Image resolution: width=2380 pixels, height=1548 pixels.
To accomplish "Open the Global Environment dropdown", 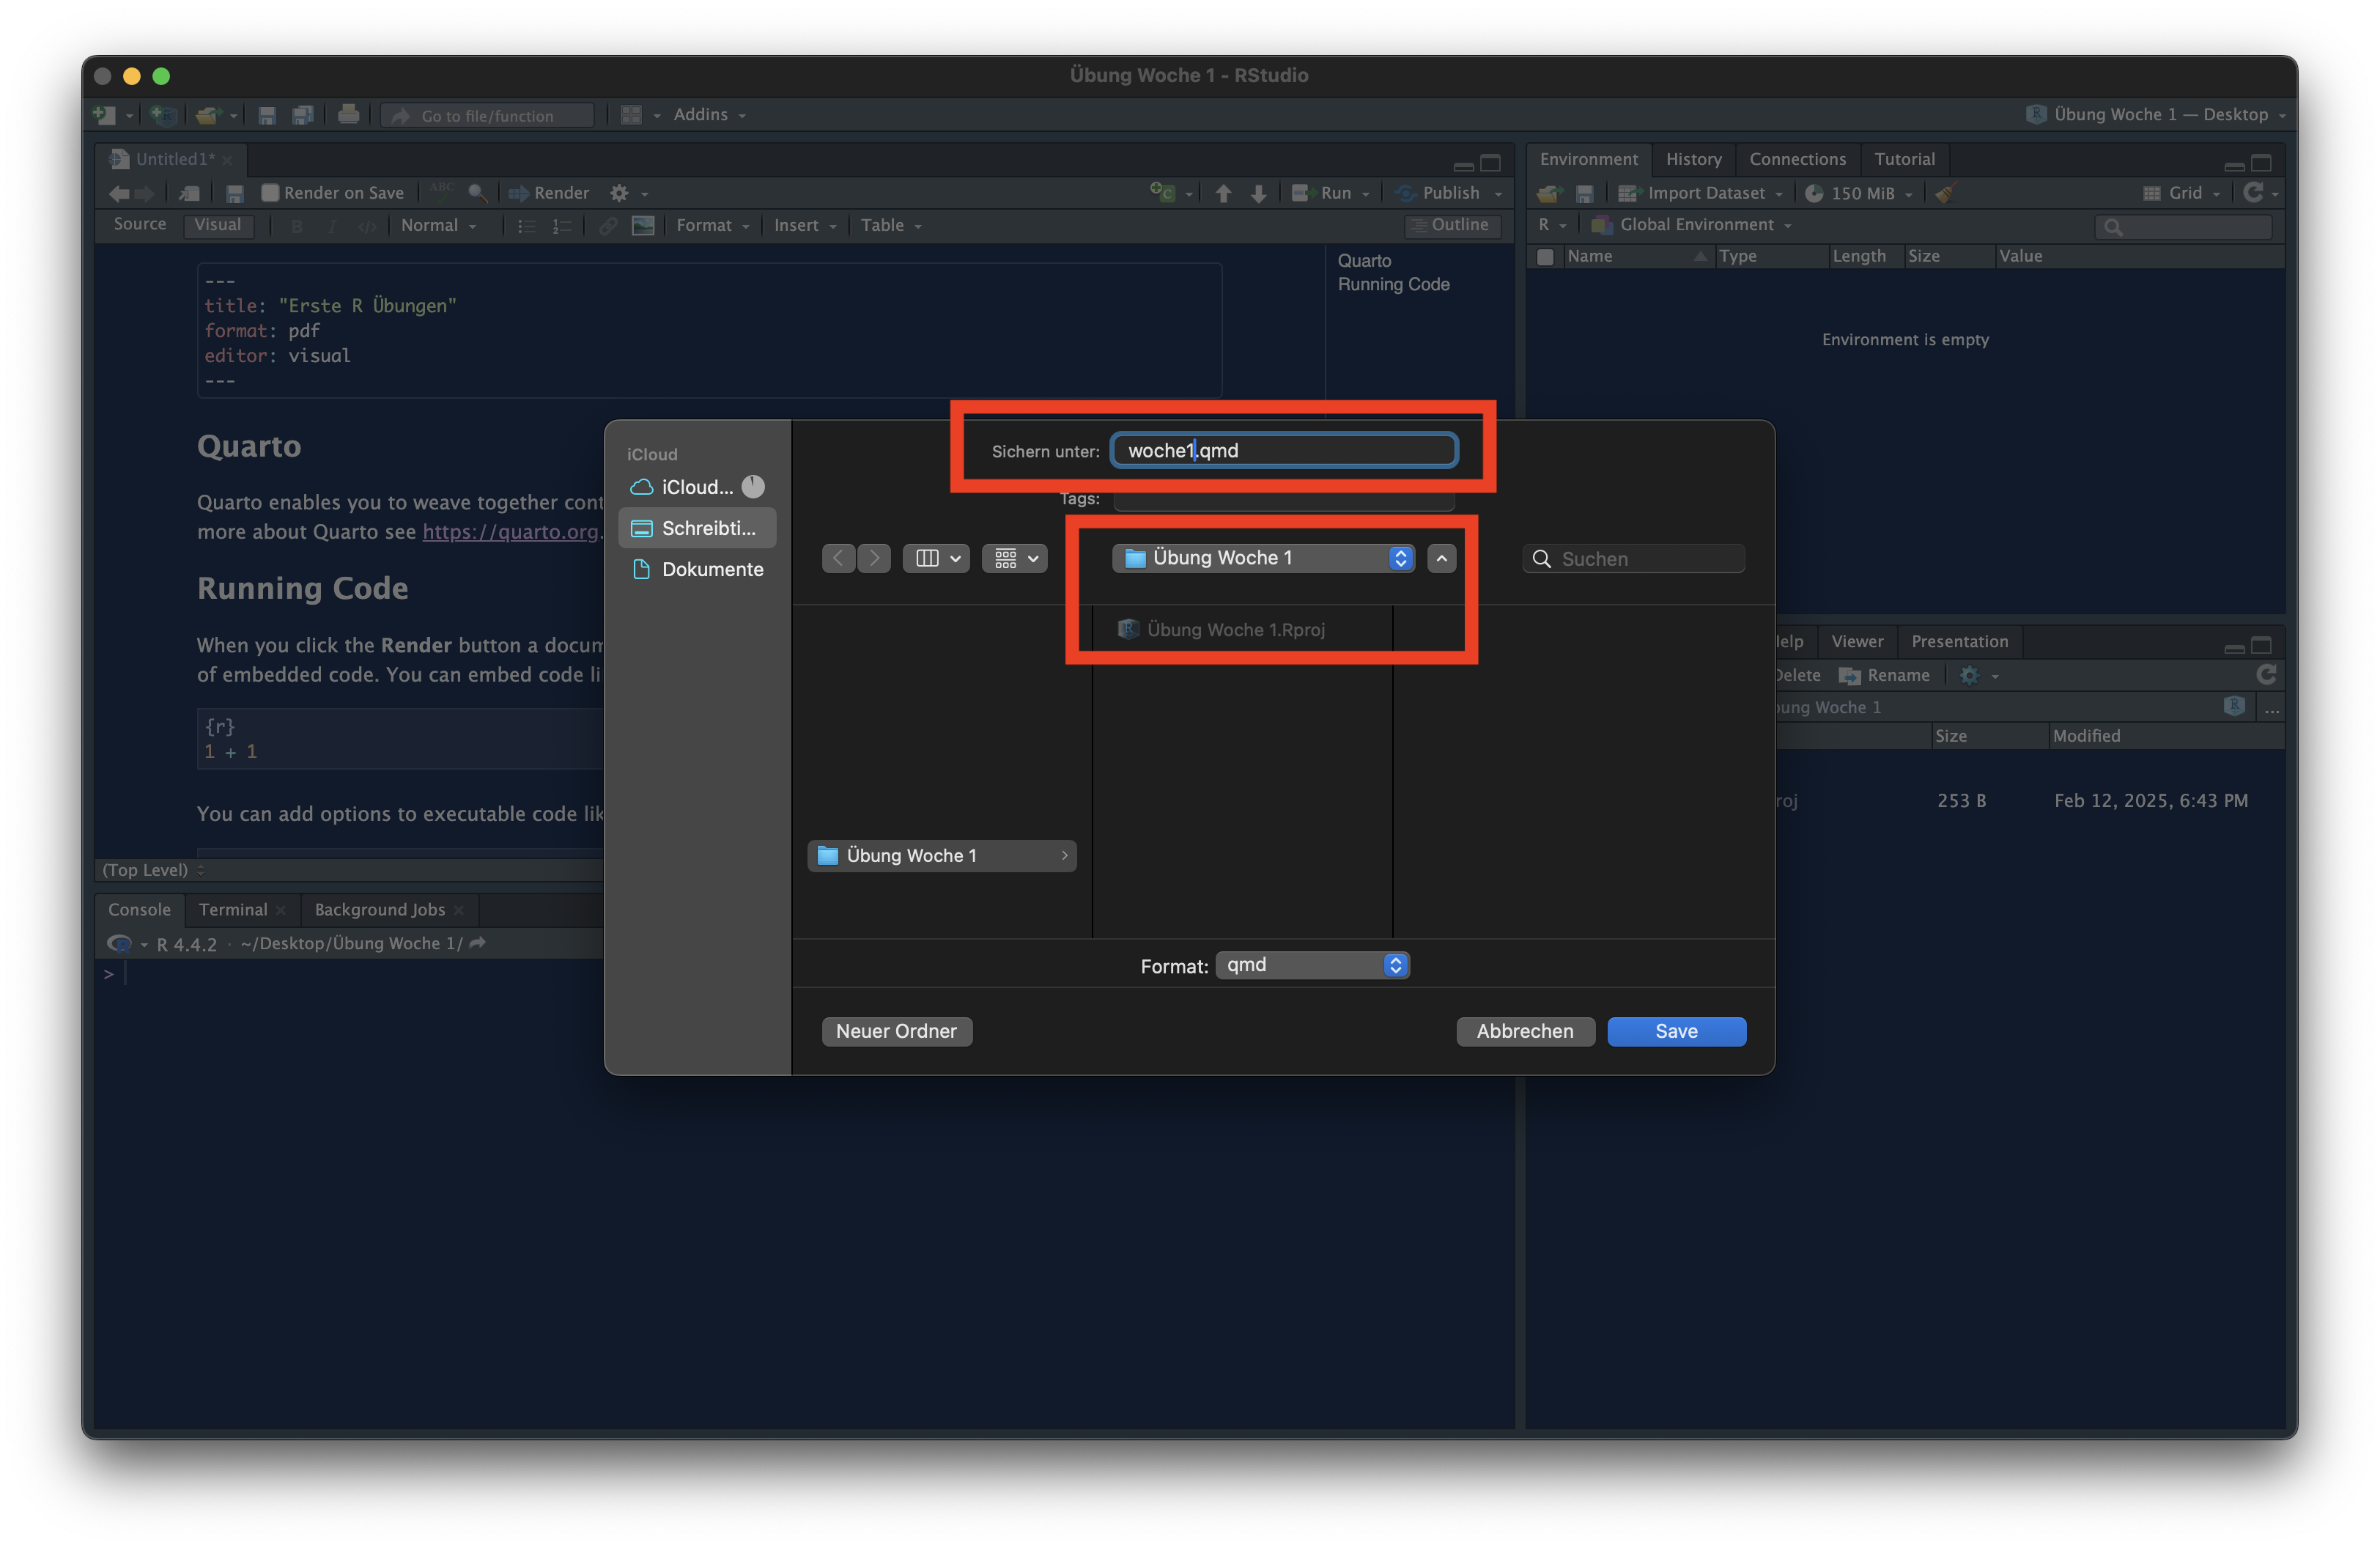I will point(1692,225).
